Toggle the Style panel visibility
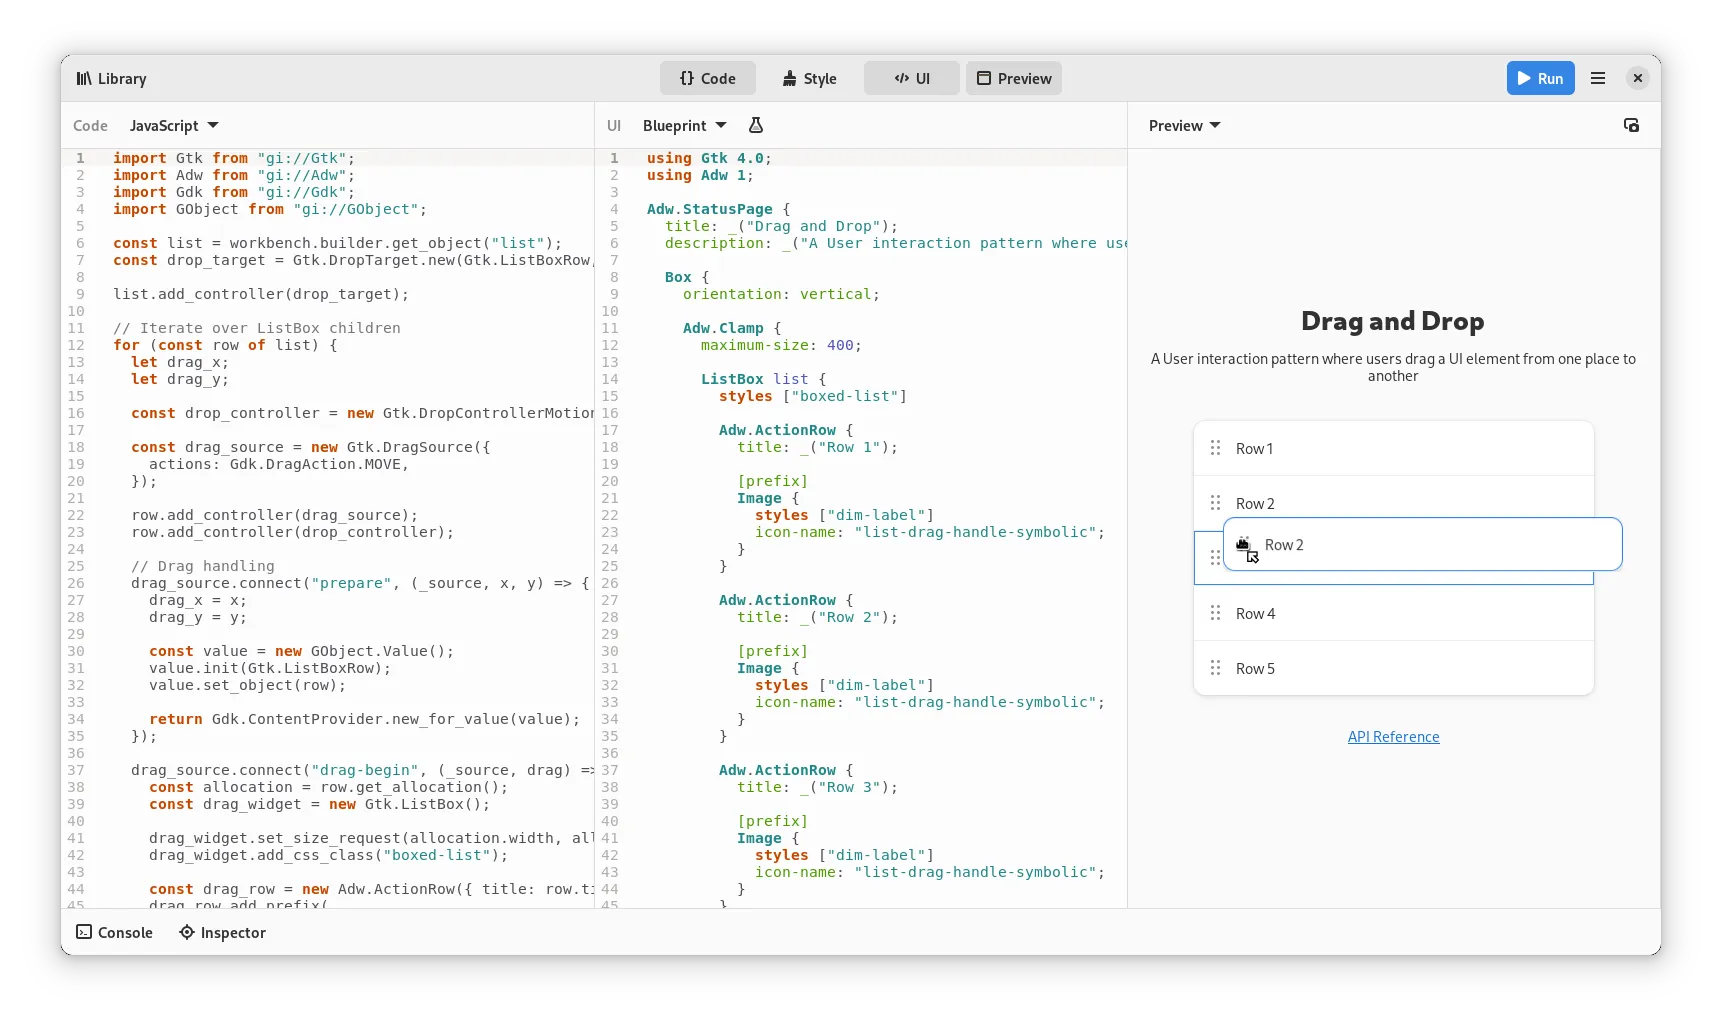Viewport: 1722px width, 1022px height. tap(809, 78)
